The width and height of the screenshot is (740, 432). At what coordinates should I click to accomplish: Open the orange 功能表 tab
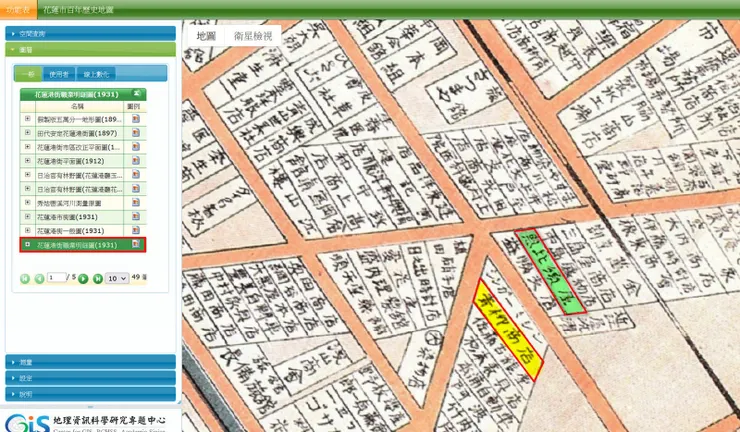(18, 10)
